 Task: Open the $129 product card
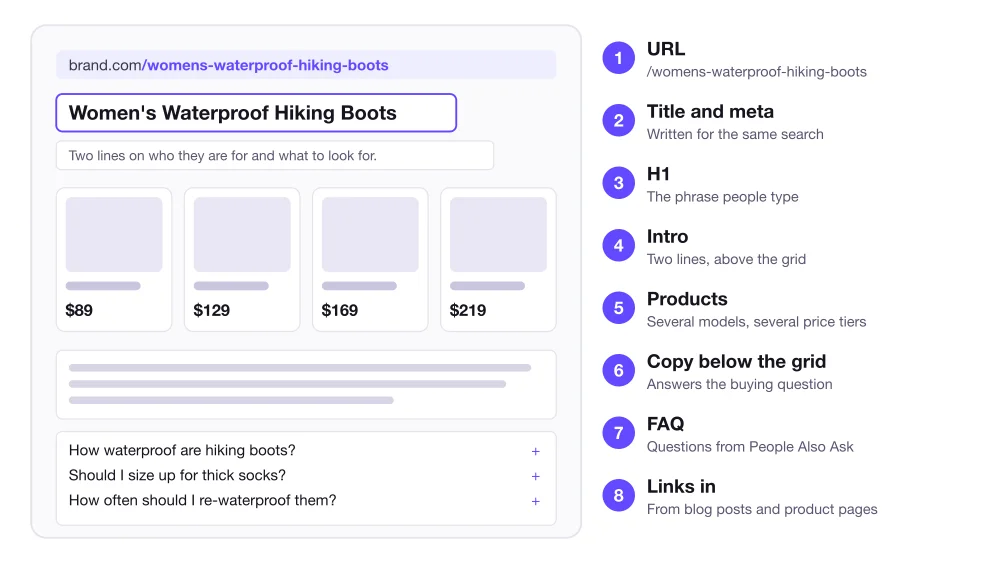[x=242, y=260]
